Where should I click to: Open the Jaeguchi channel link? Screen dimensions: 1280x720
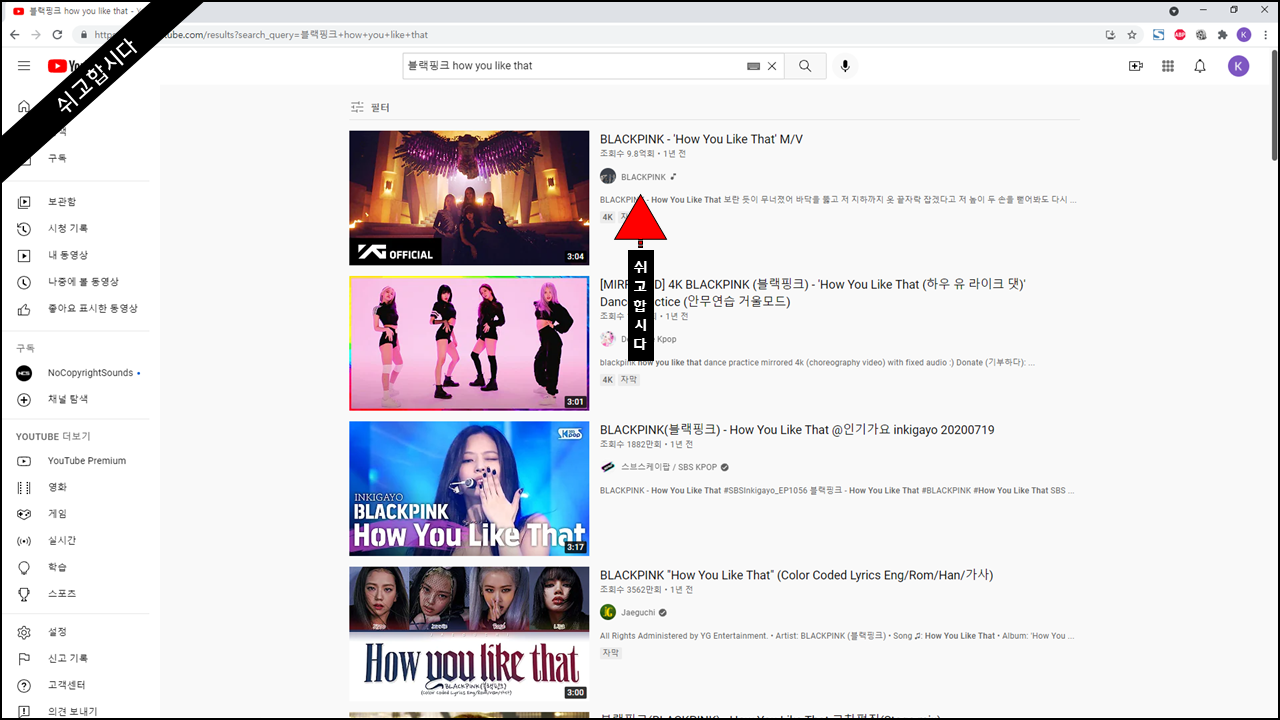pyautogui.click(x=638, y=612)
